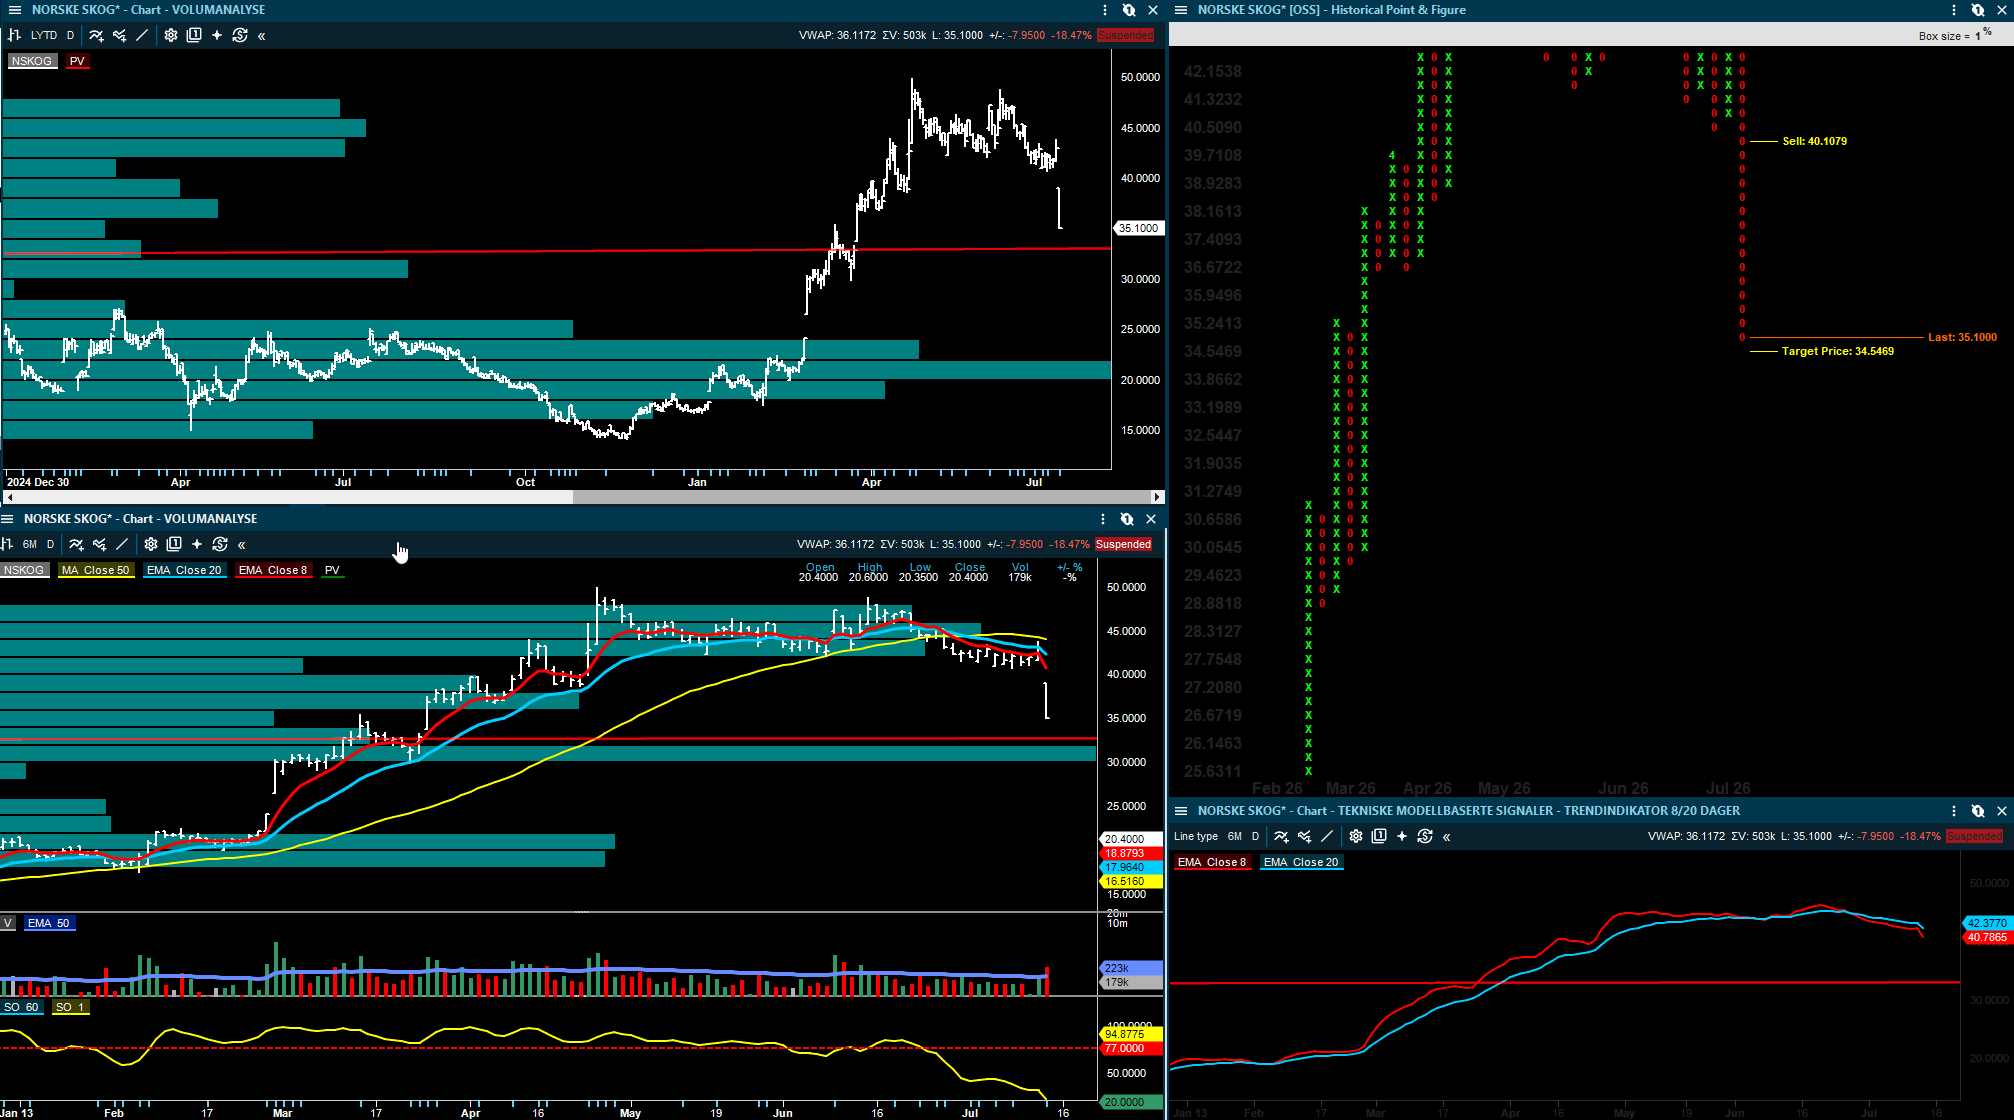Collapse toolbar of TRENDINDIKATOR chart
The image size is (2014, 1120).
point(1447,836)
